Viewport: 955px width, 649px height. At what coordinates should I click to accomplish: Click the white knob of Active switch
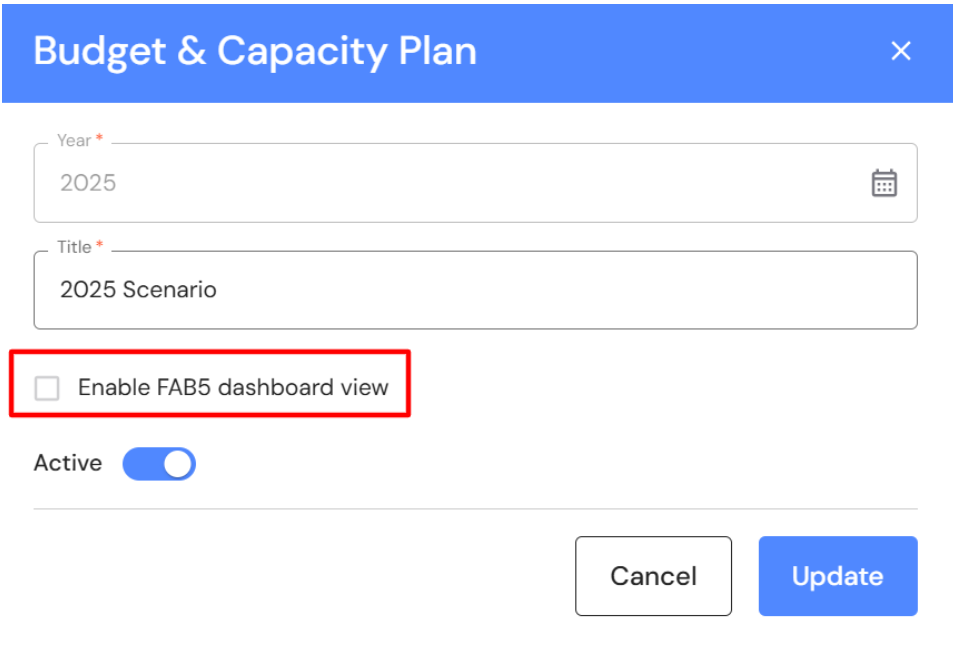(177, 464)
